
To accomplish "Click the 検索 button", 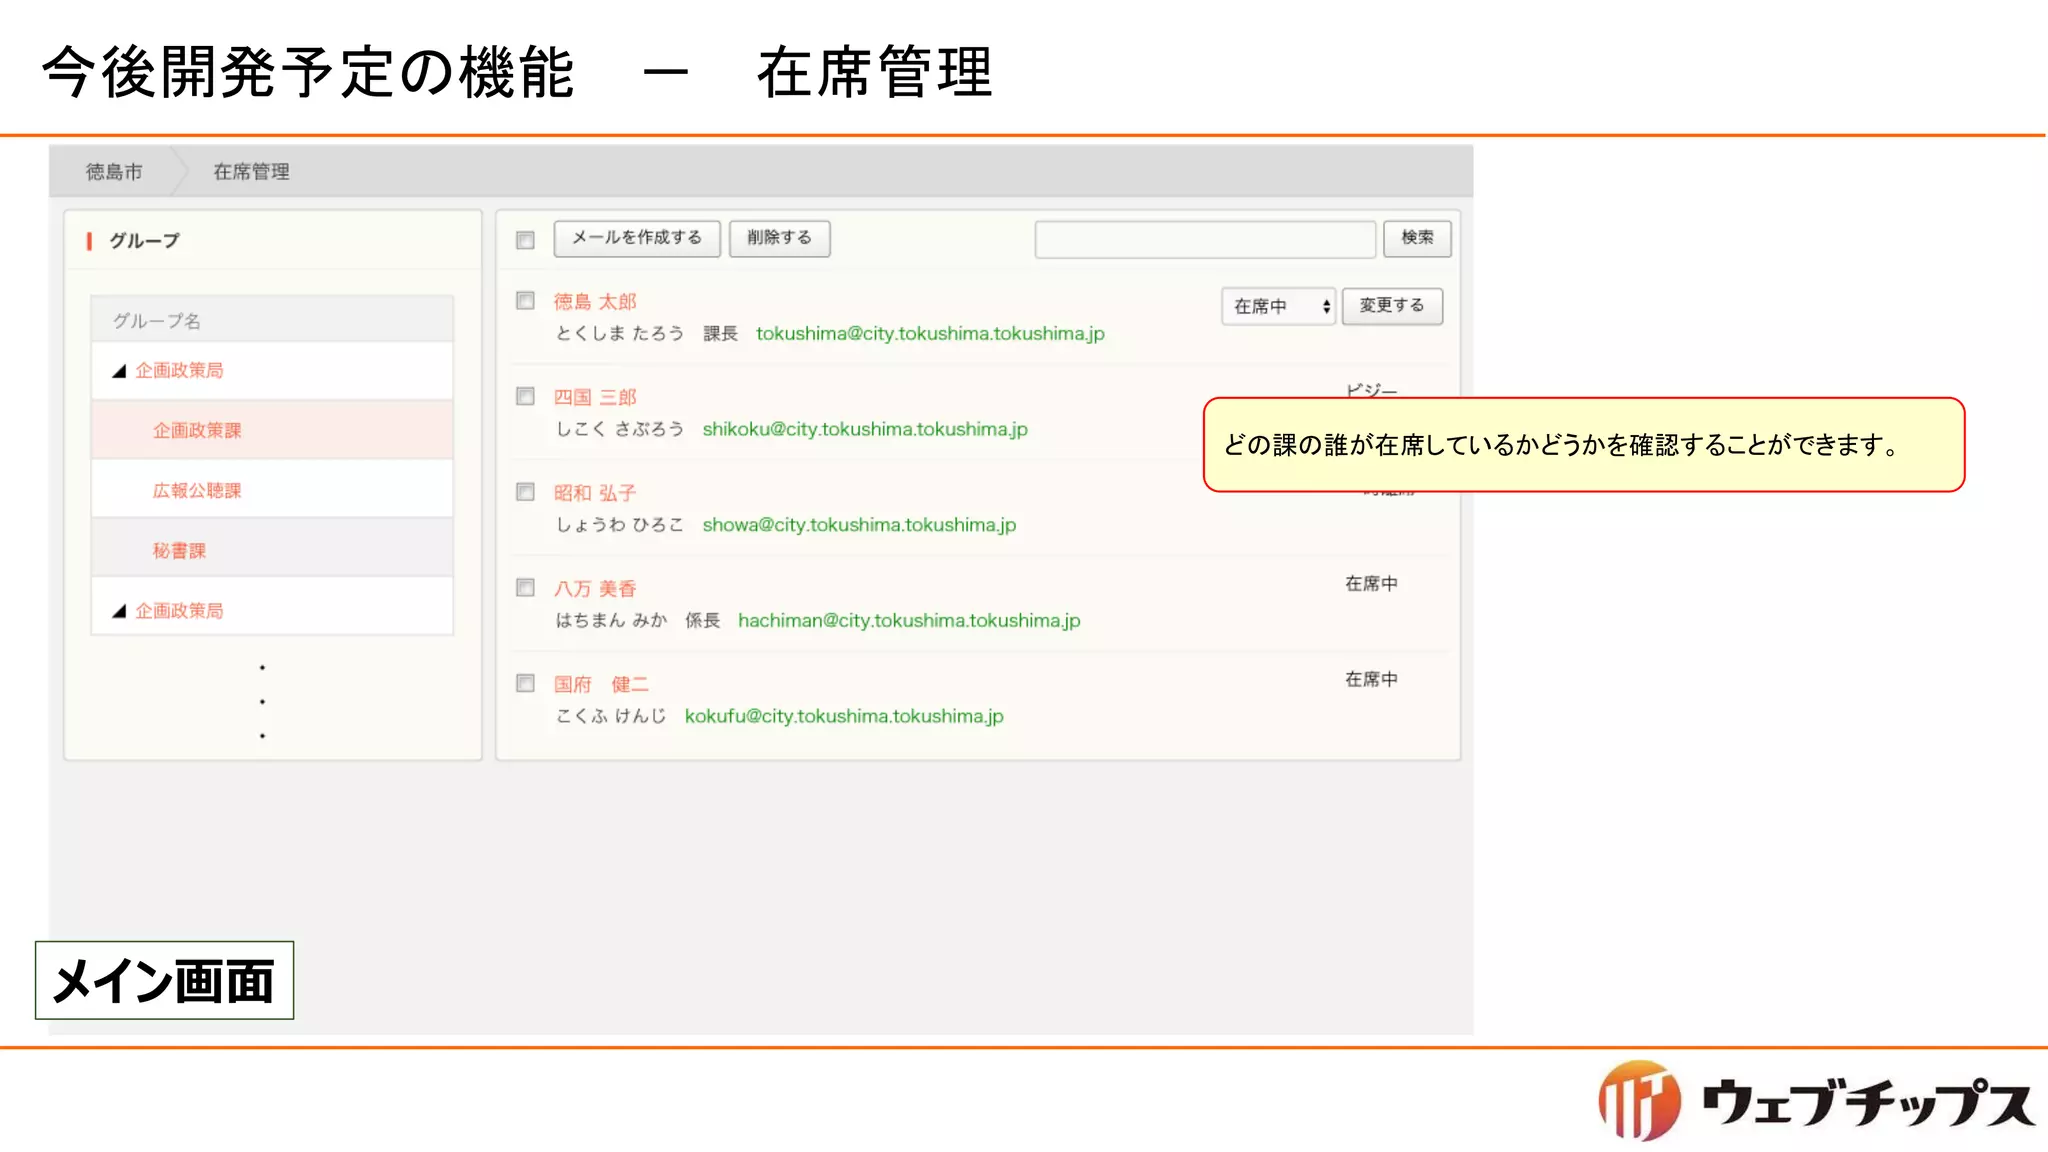I will coord(1417,238).
